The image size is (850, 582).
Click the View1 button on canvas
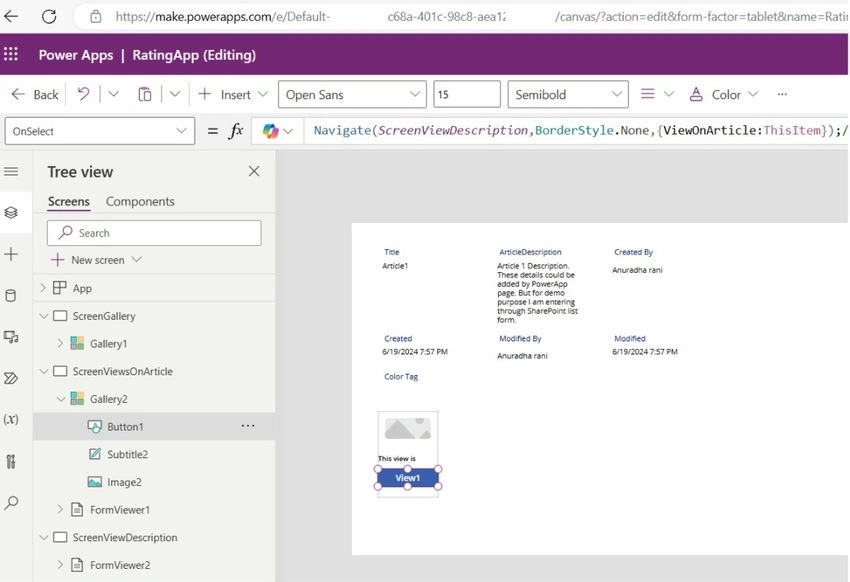click(x=408, y=478)
